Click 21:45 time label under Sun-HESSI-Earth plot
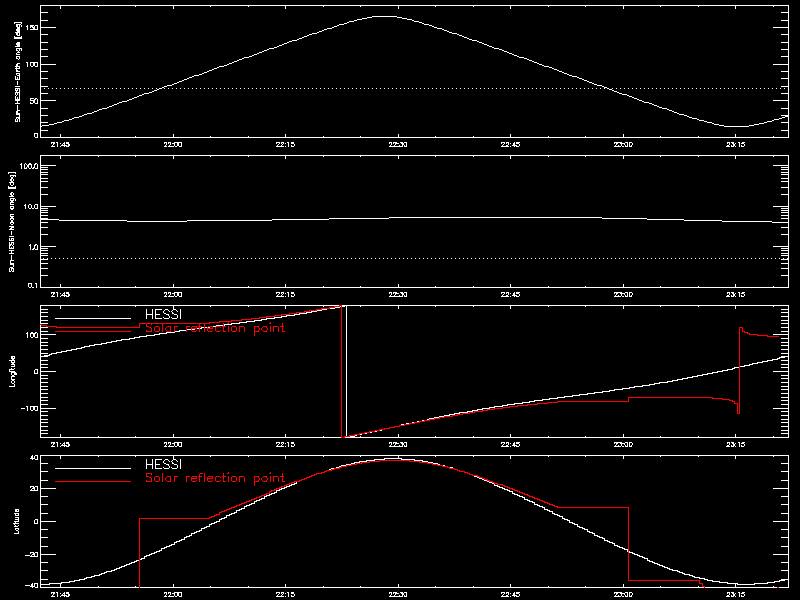The height and width of the screenshot is (600, 800). (61, 144)
